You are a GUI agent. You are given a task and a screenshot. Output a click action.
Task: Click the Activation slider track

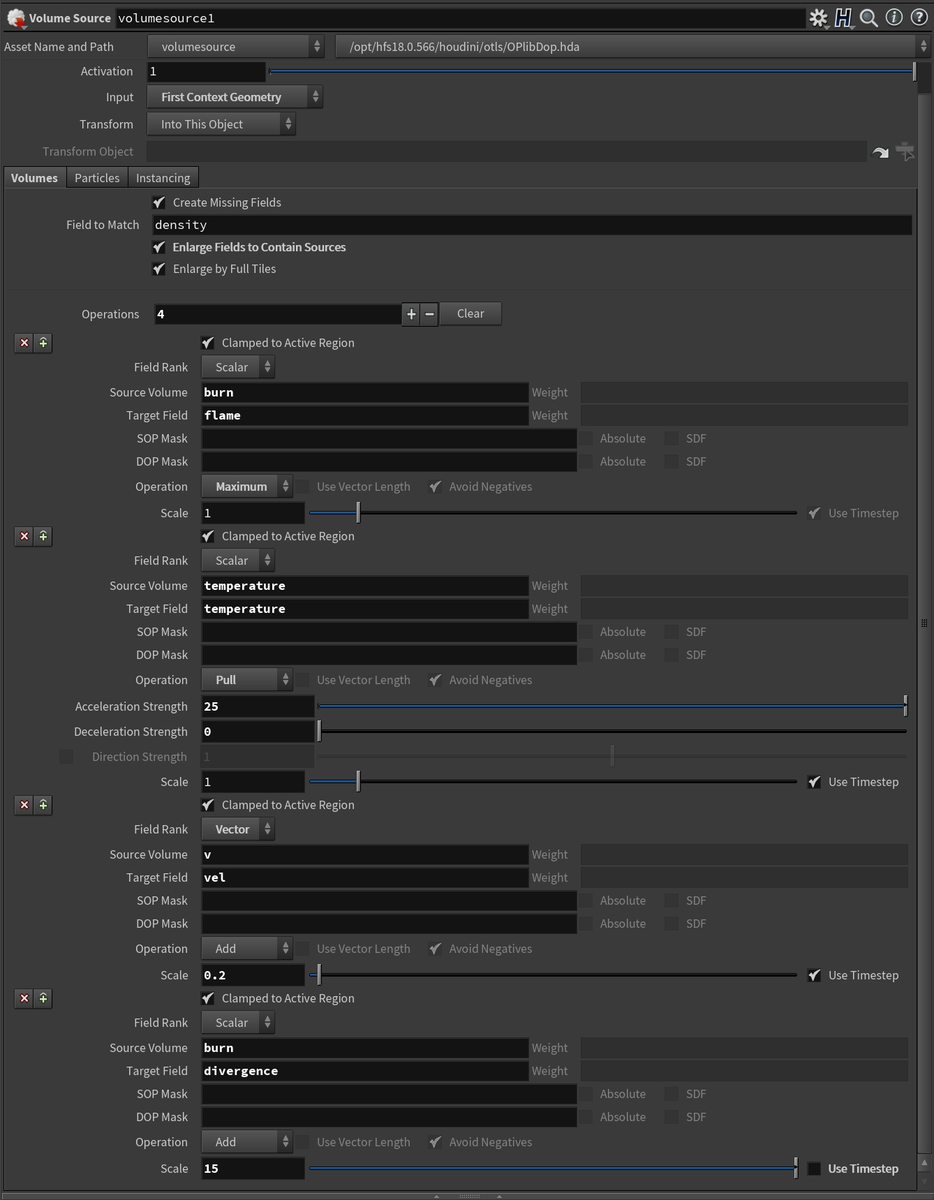point(592,71)
